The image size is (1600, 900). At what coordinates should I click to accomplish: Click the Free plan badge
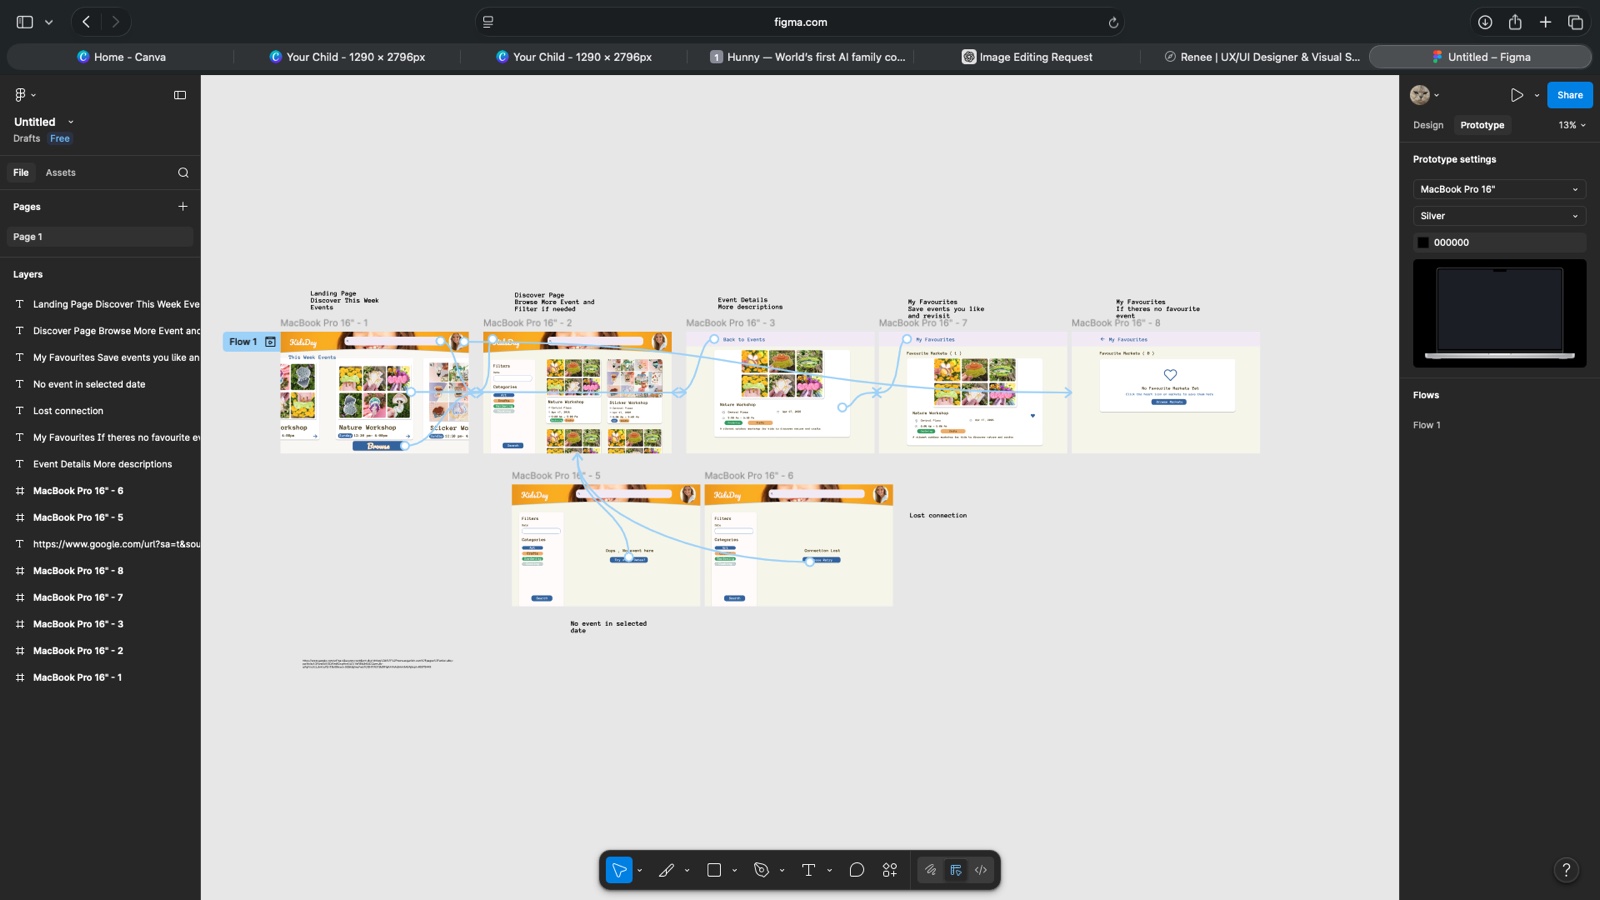point(60,139)
